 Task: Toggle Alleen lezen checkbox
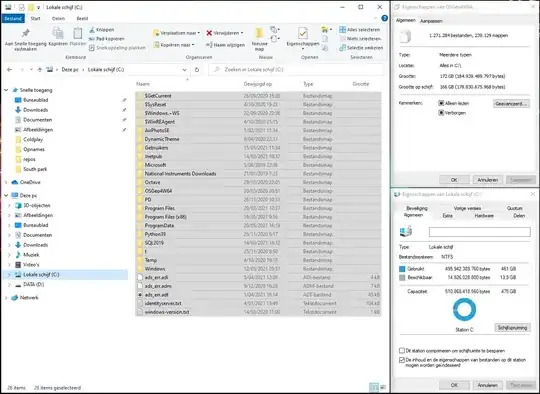pyautogui.click(x=441, y=103)
